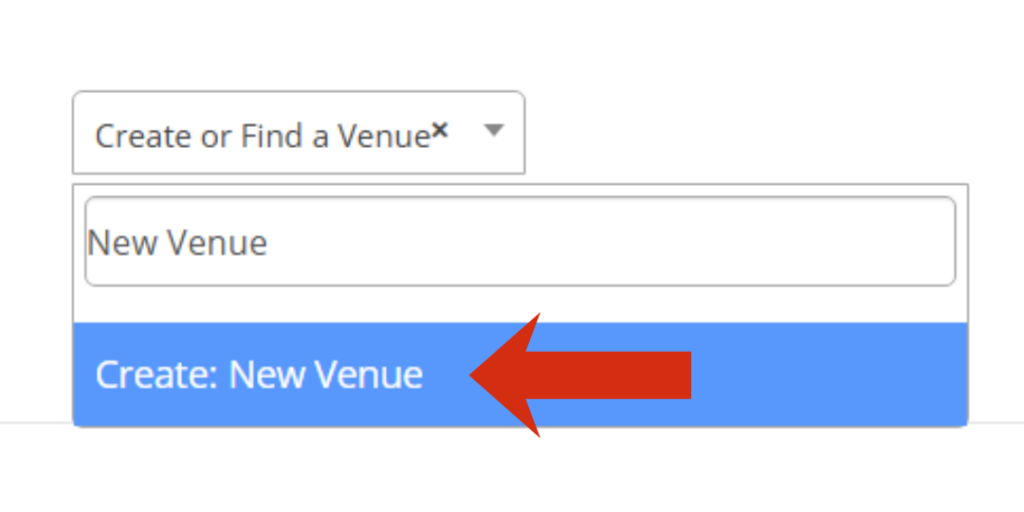Click the white gap below the search field

pos(520,304)
